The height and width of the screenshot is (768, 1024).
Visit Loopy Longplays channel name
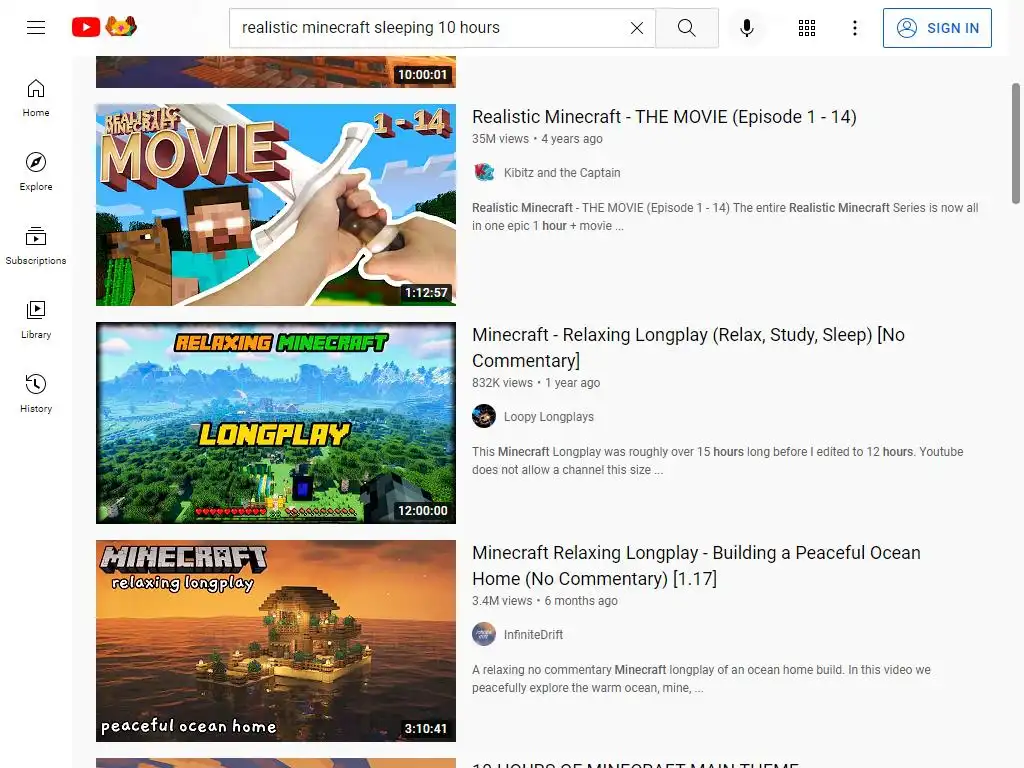point(549,417)
